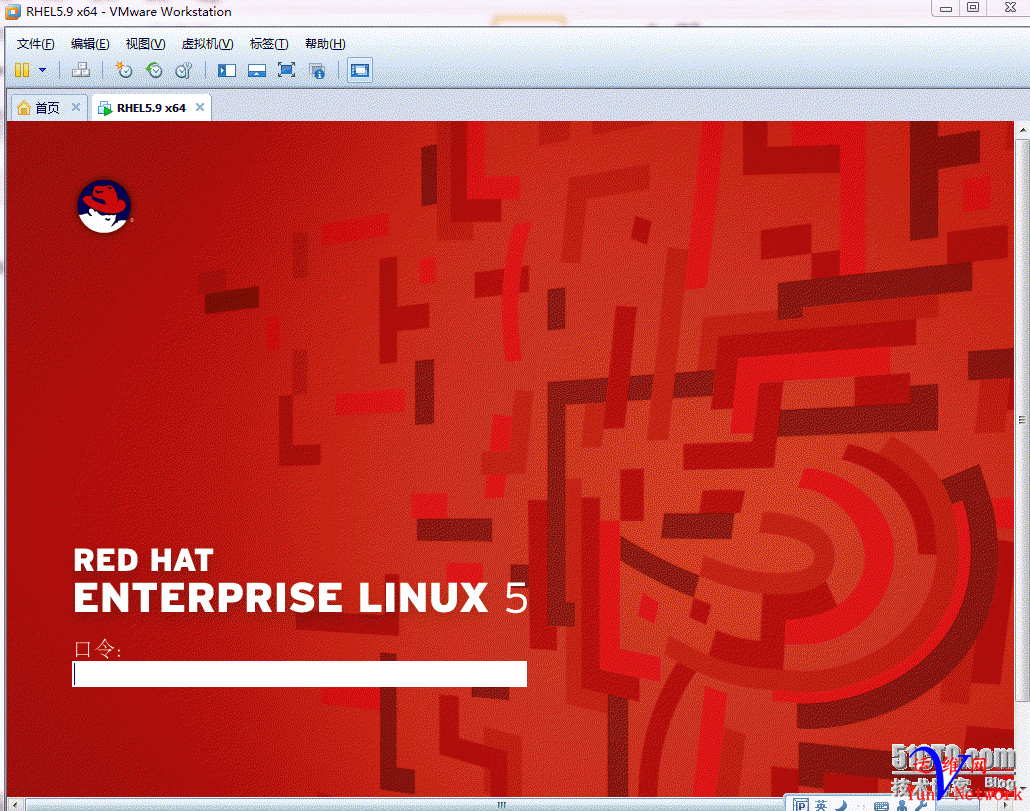Maximize the VMware Workstation window

973,8
